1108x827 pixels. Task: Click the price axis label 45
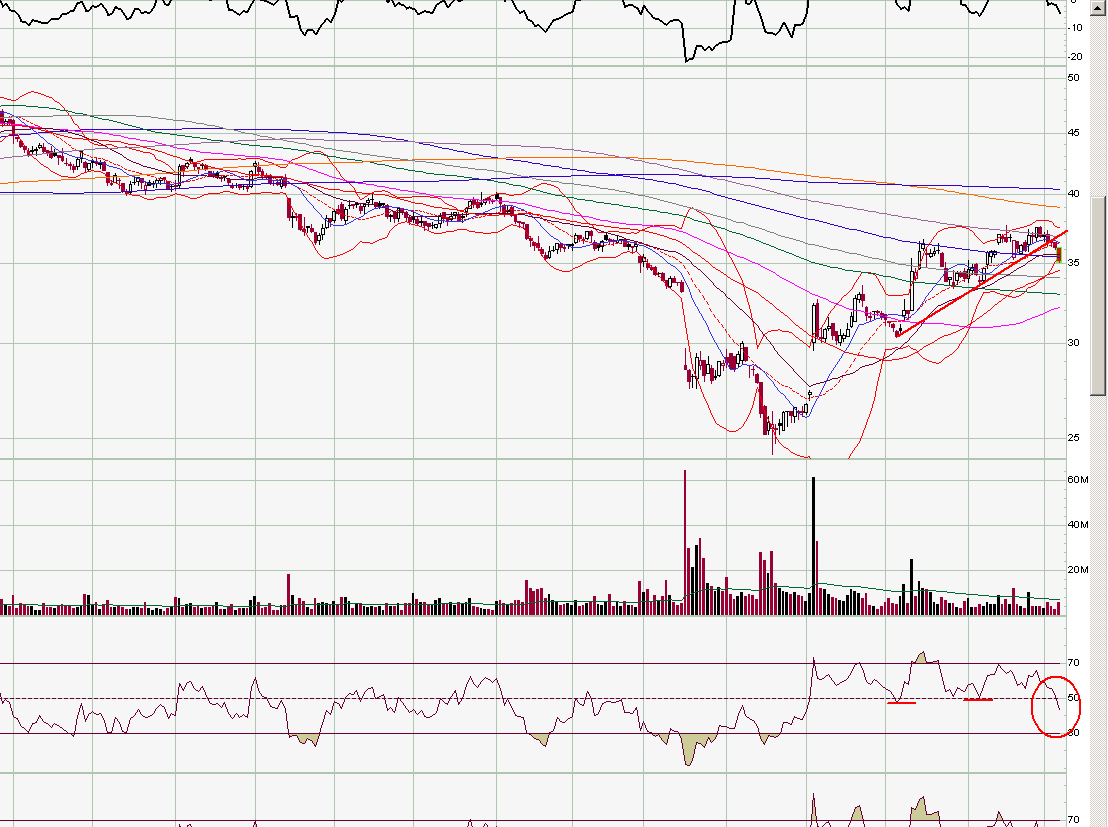(x=1073, y=133)
